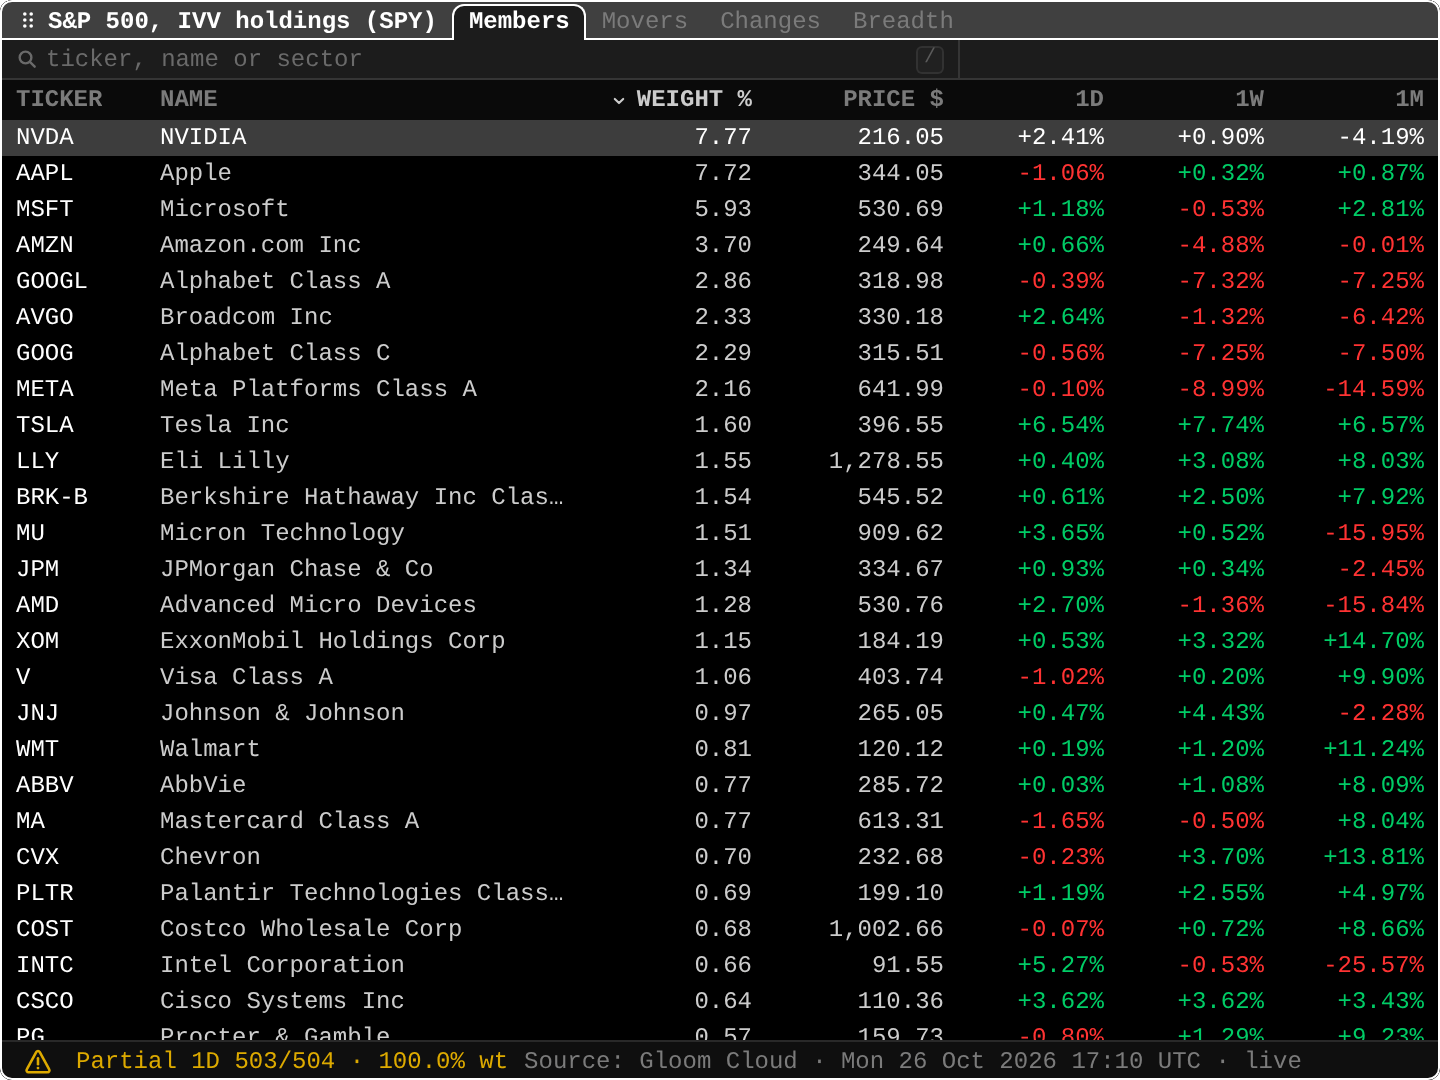Image resolution: width=1440 pixels, height=1080 pixels.
Task: Click Meta Platforms Class A name
Action: (318, 389)
